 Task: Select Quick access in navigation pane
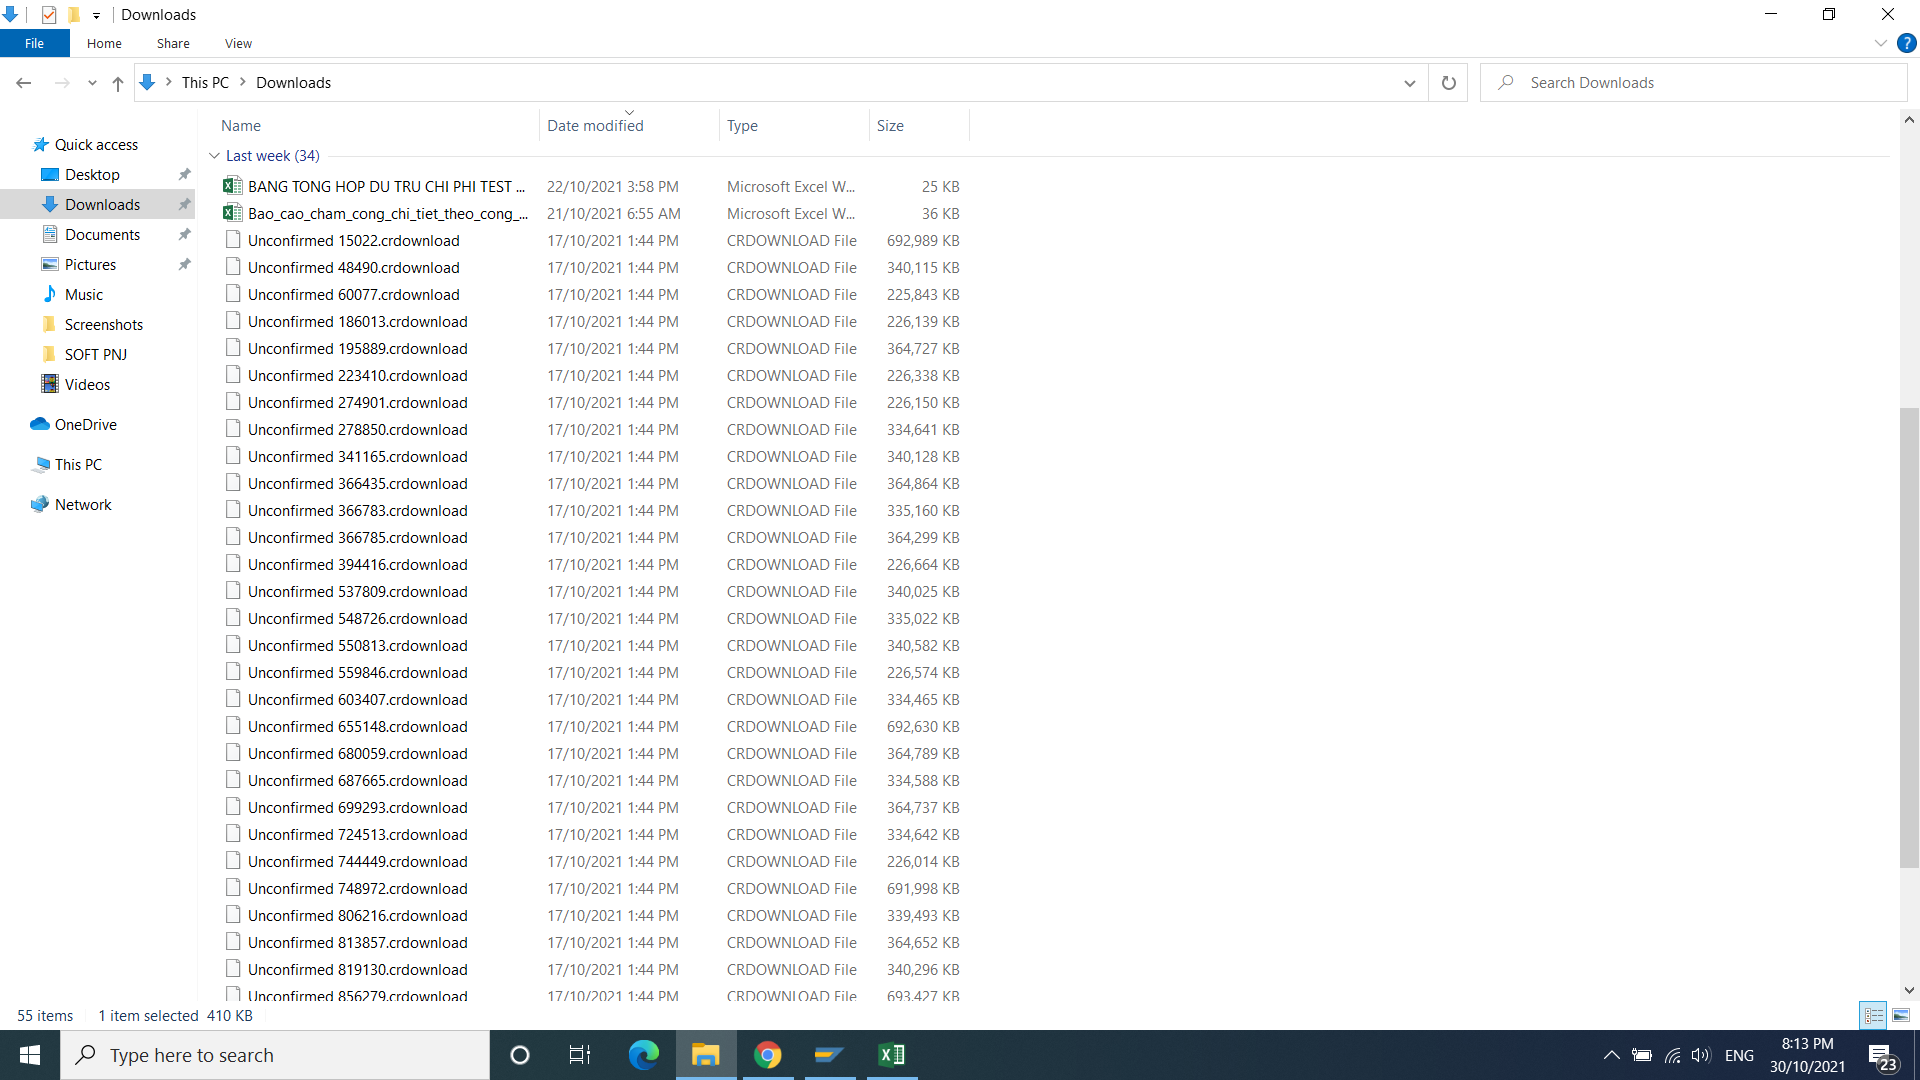tap(96, 145)
